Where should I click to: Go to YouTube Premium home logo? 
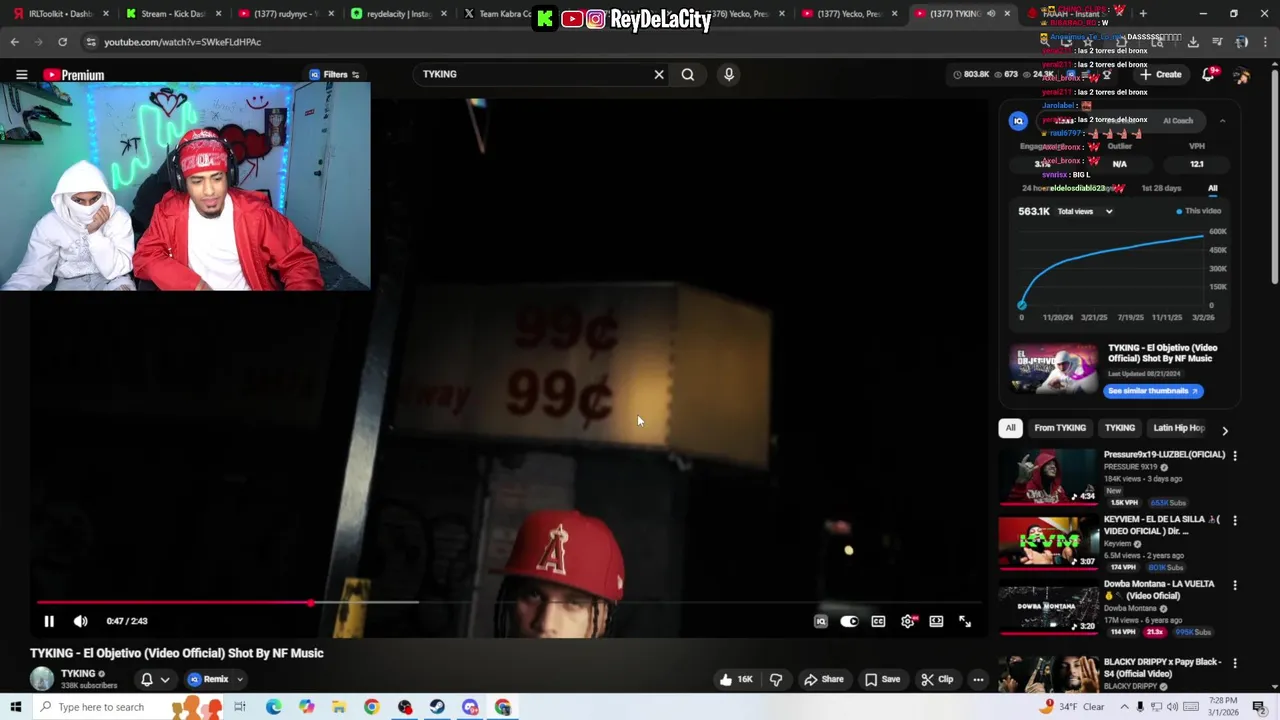(73, 75)
